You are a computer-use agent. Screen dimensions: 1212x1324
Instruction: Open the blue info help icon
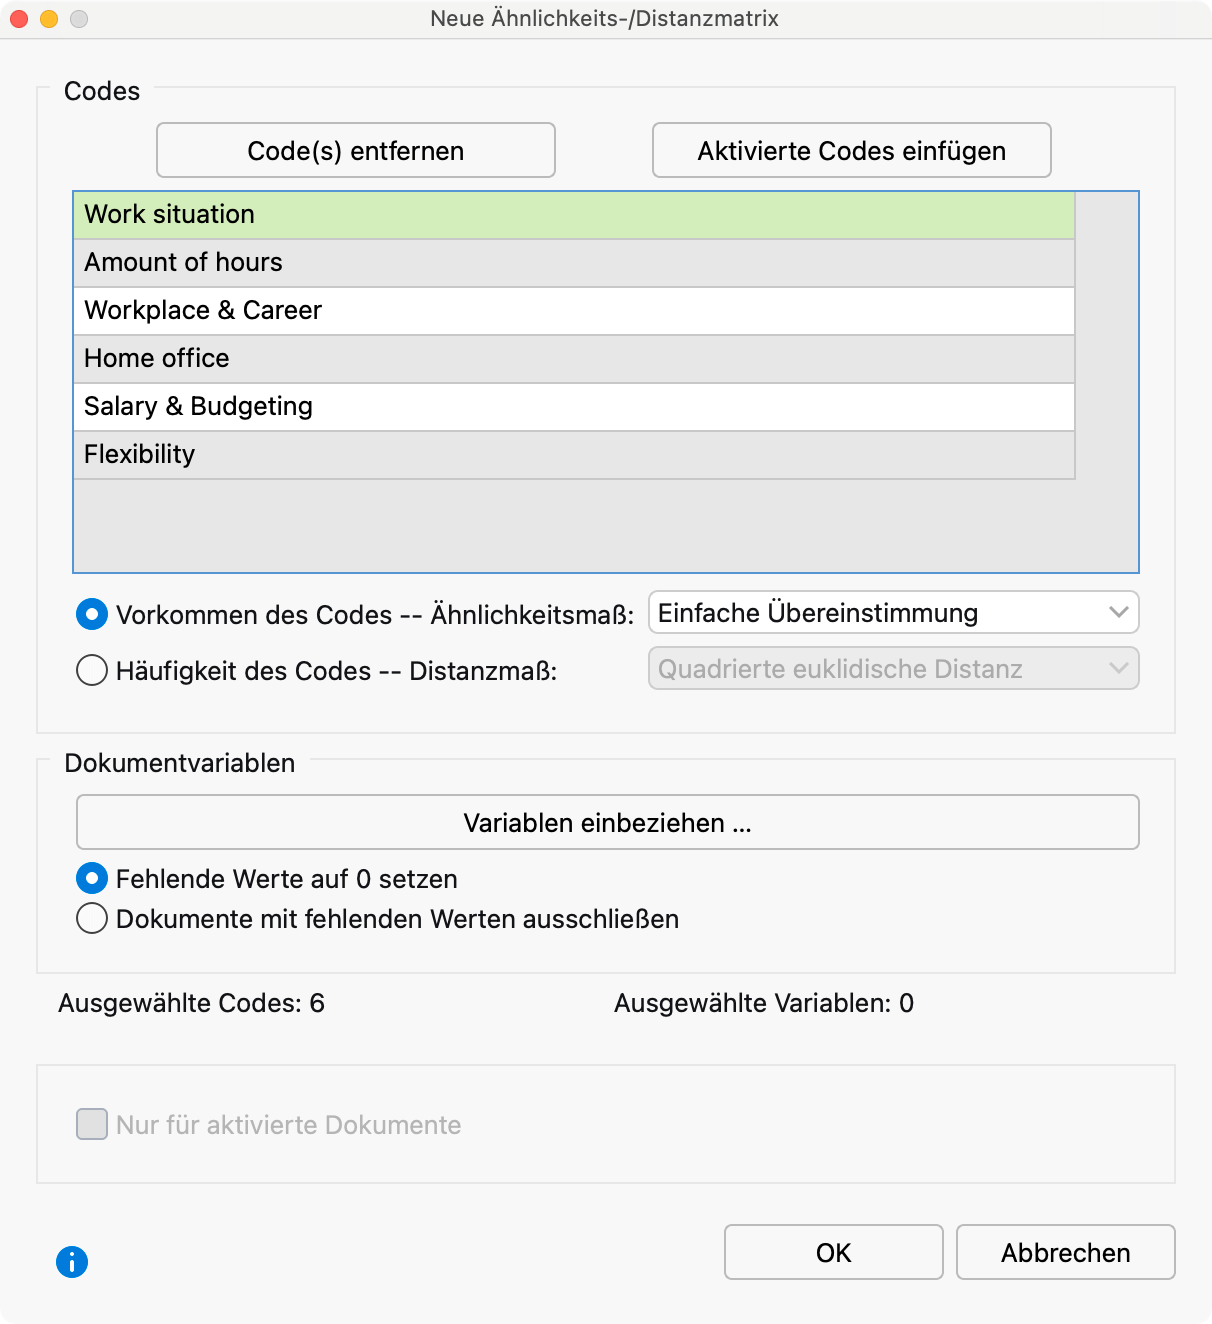72,1262
